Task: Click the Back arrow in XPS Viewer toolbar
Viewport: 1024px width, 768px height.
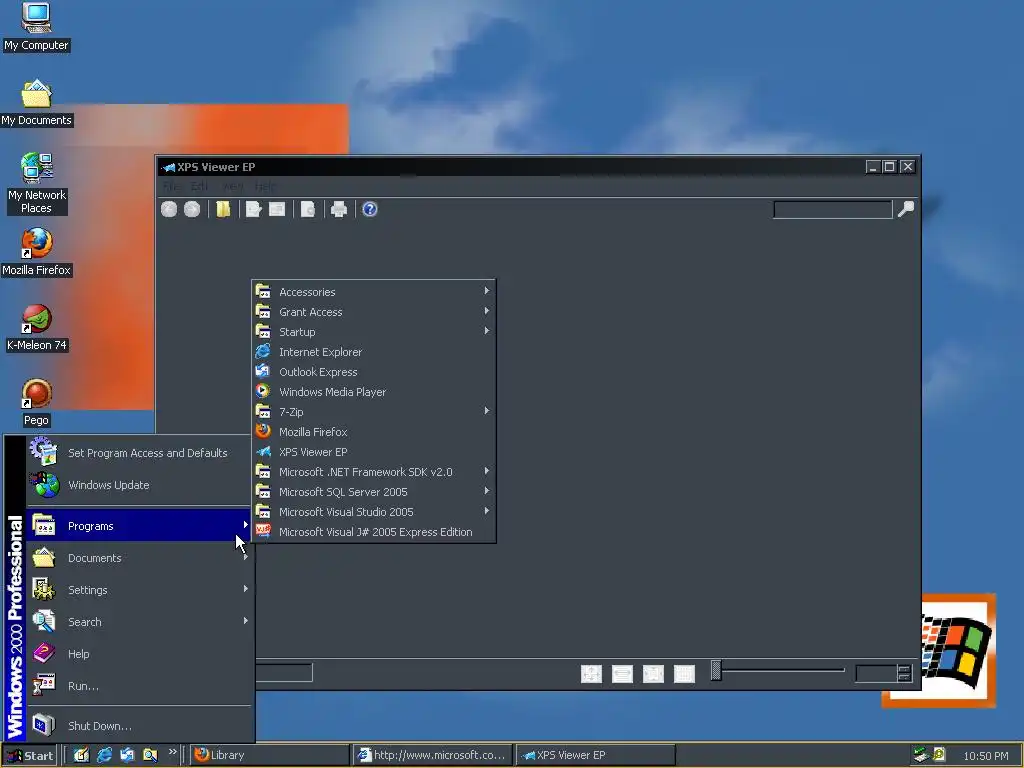Action: [169, 209]
